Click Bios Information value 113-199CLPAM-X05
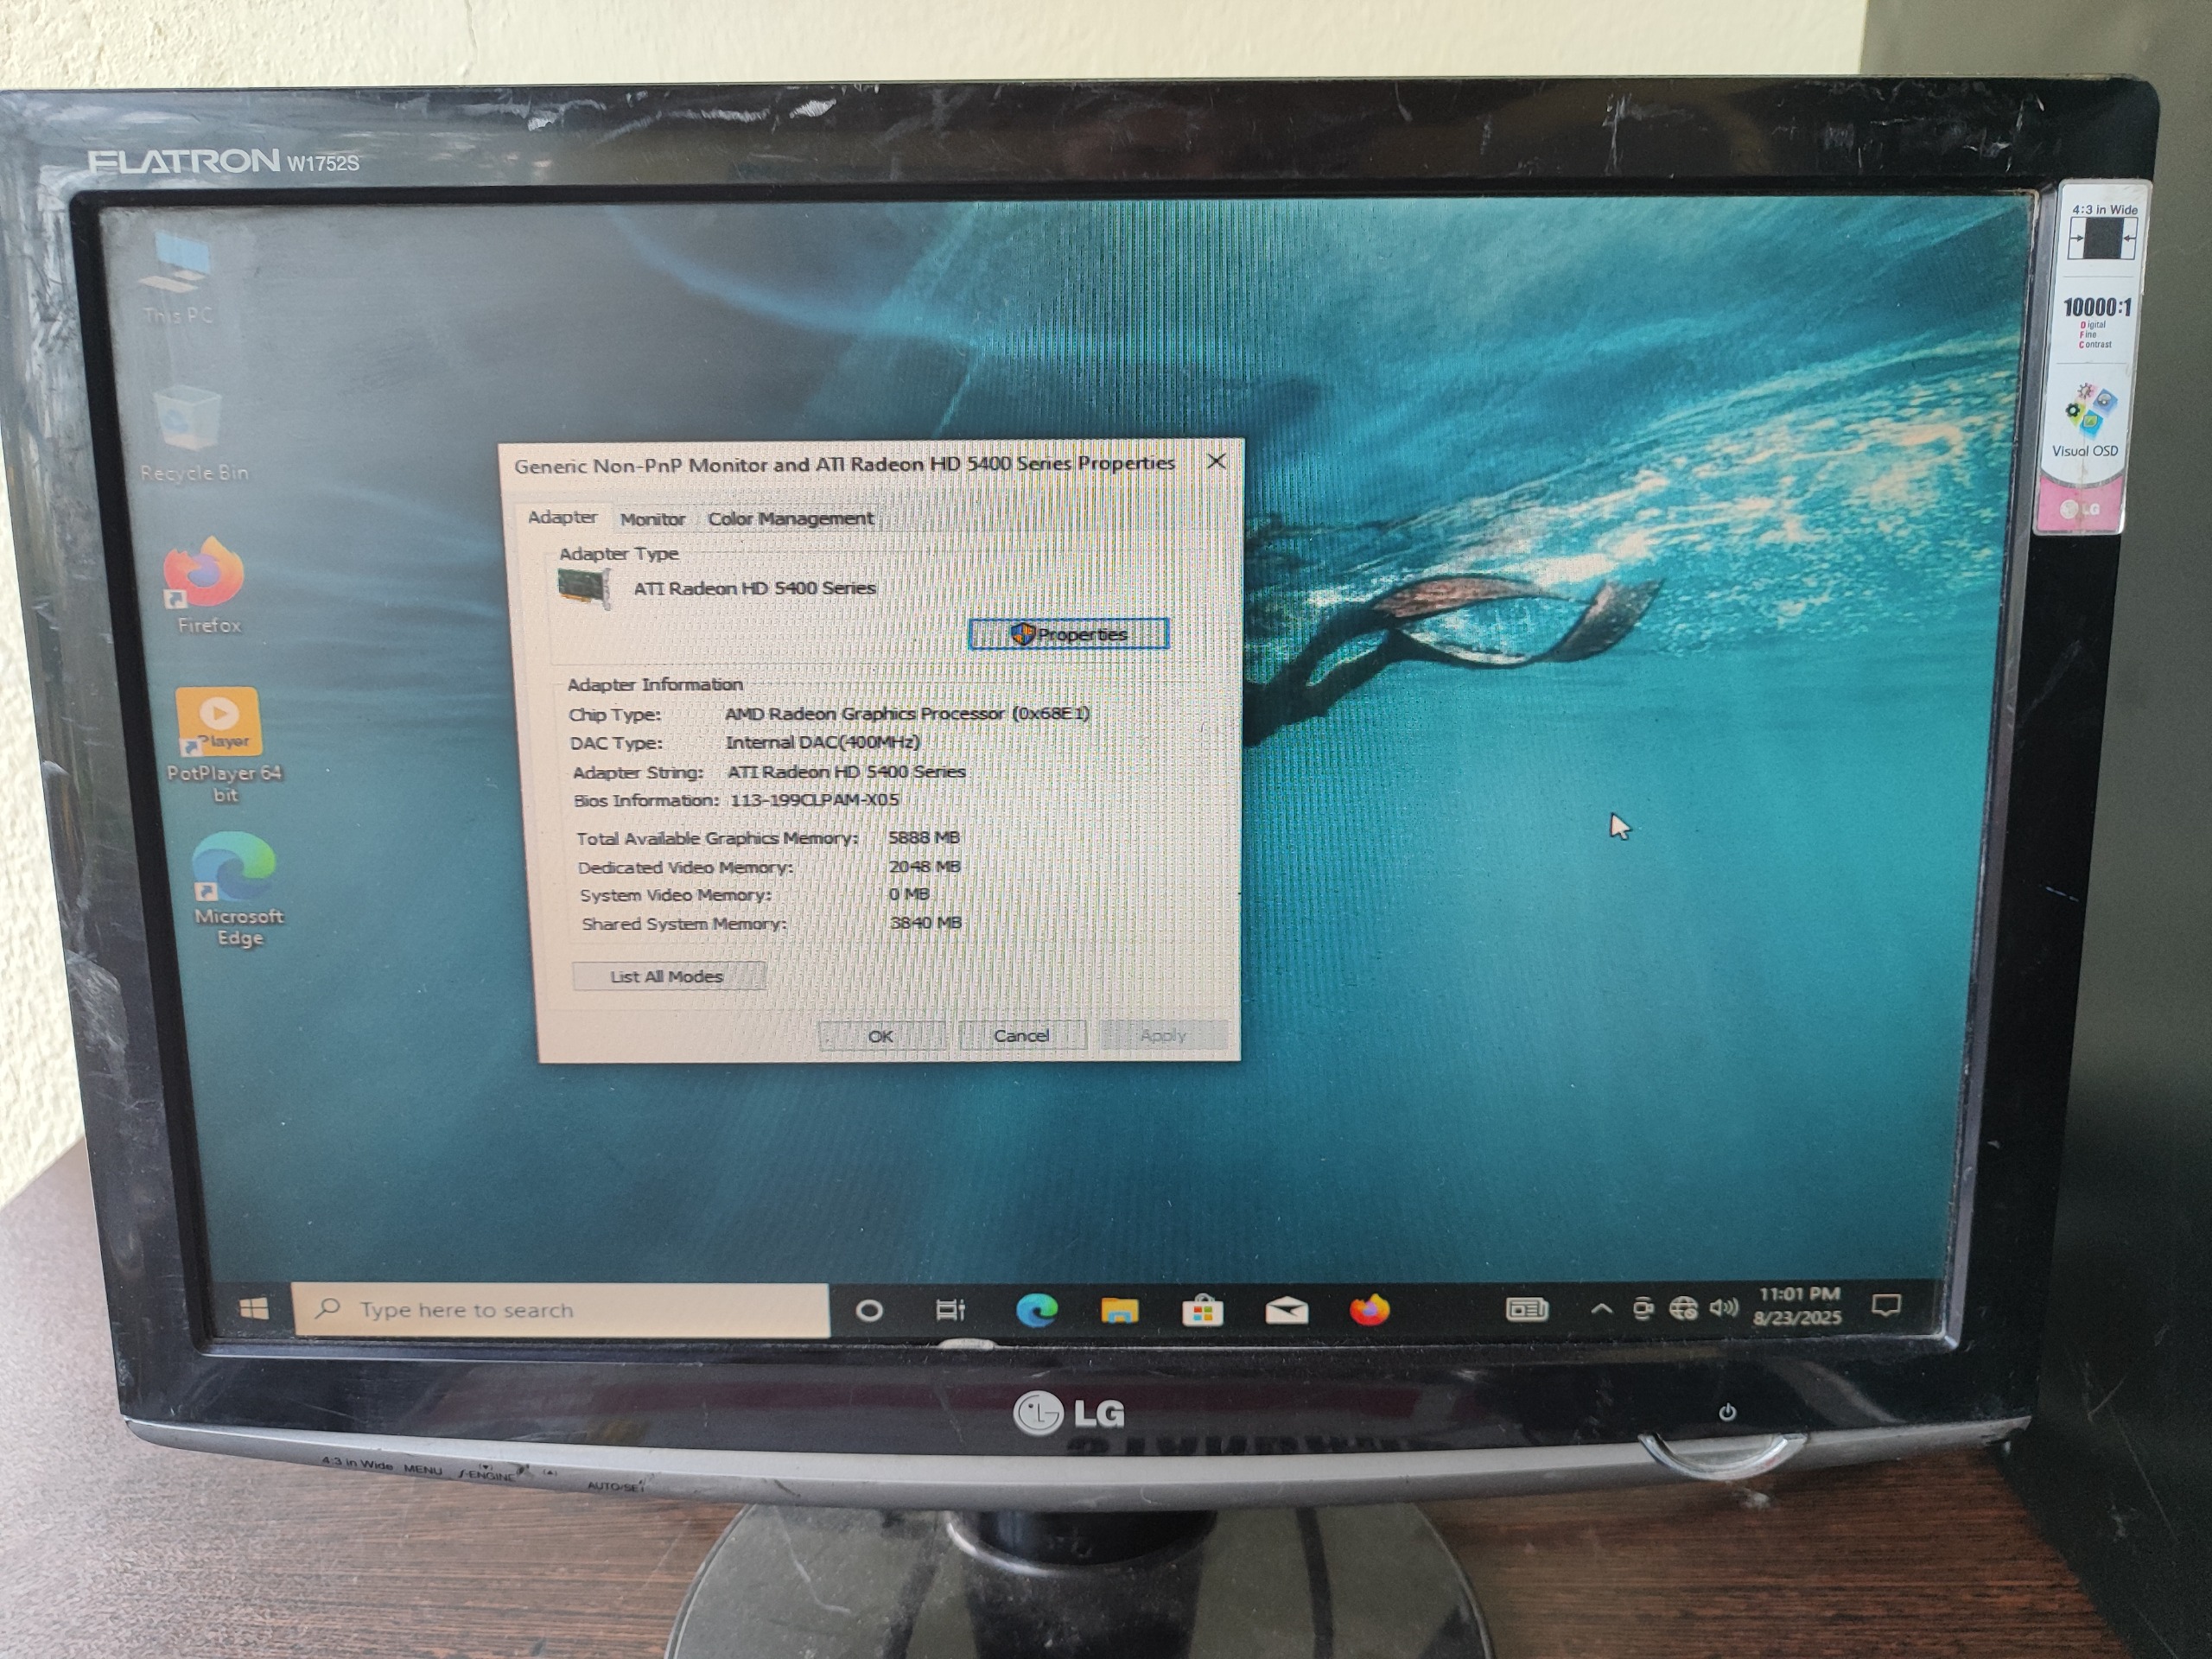Viewport: 2212px width, 1659px height. click(x=814, y=800)
